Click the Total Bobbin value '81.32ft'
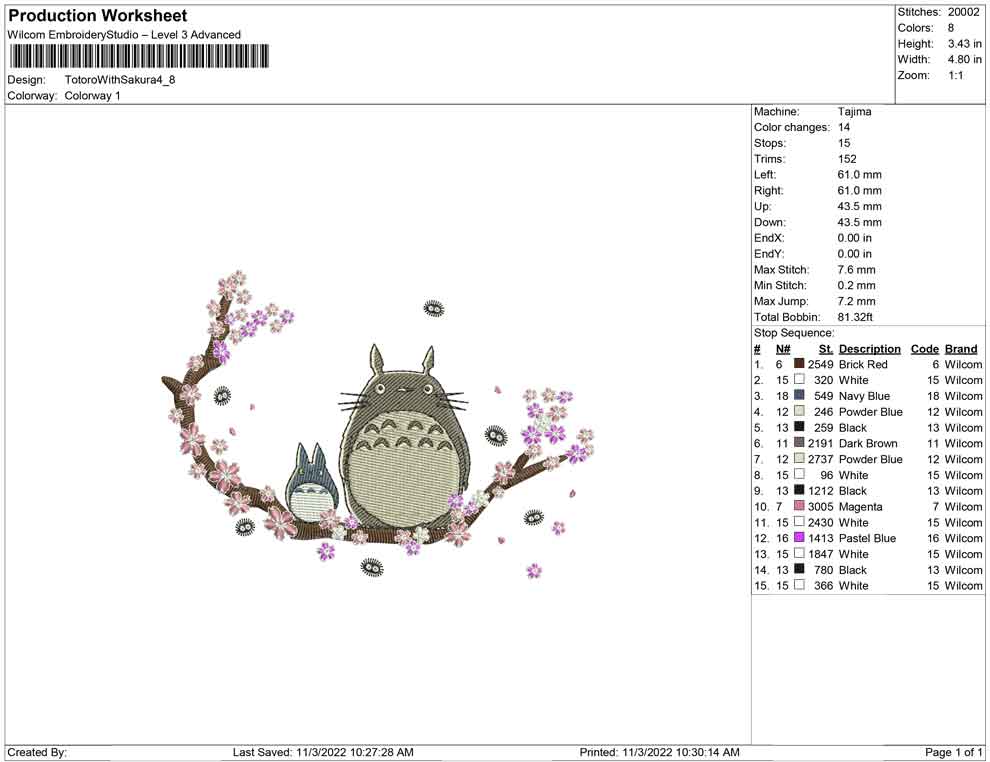This screenshot has height=762, width=990. [x=856, y=317]
